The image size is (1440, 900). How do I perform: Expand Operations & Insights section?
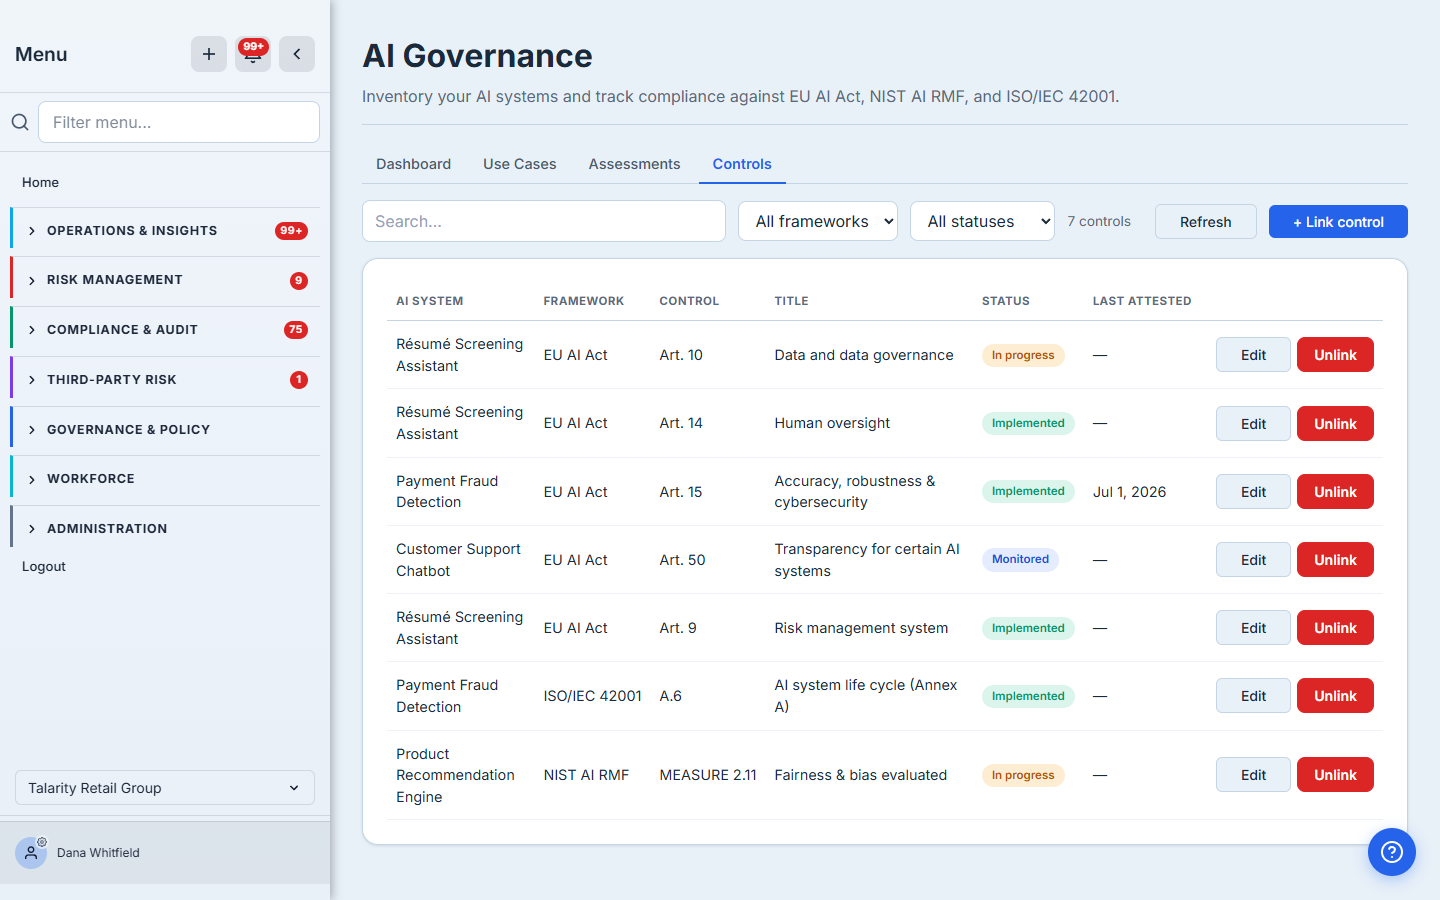tap(165, 231)
